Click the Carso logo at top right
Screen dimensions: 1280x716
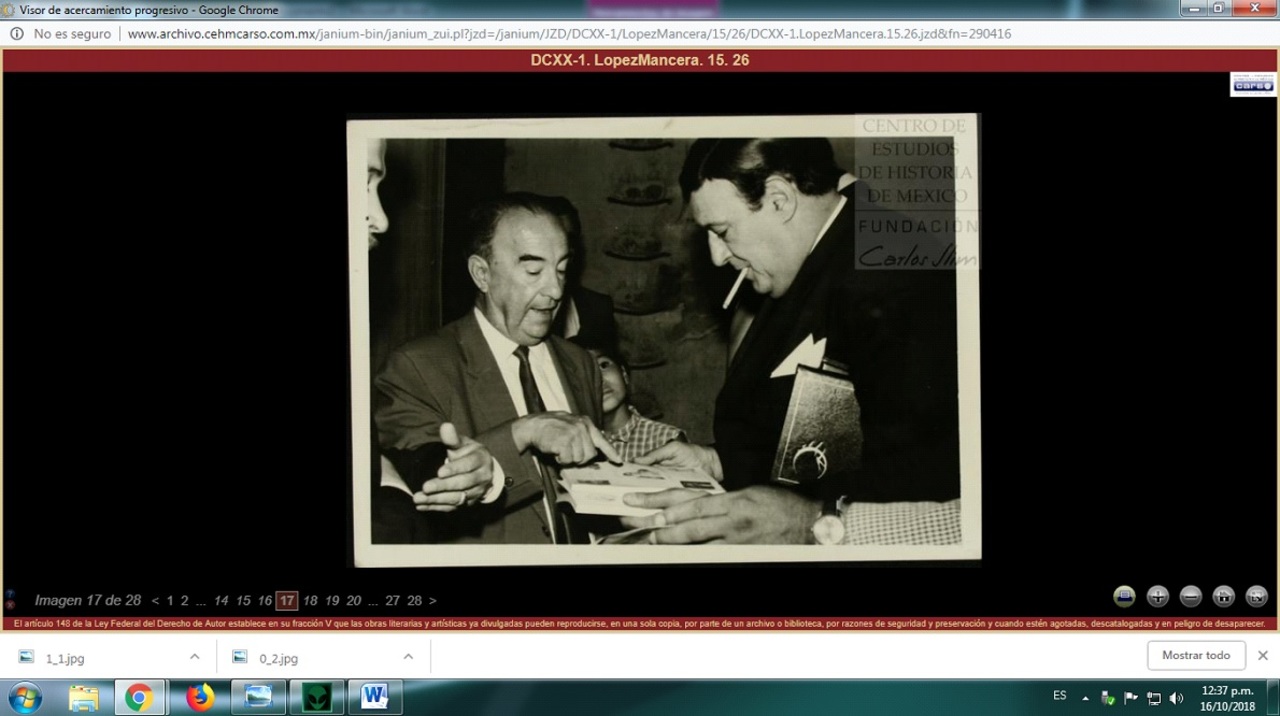coord(1252,85)
